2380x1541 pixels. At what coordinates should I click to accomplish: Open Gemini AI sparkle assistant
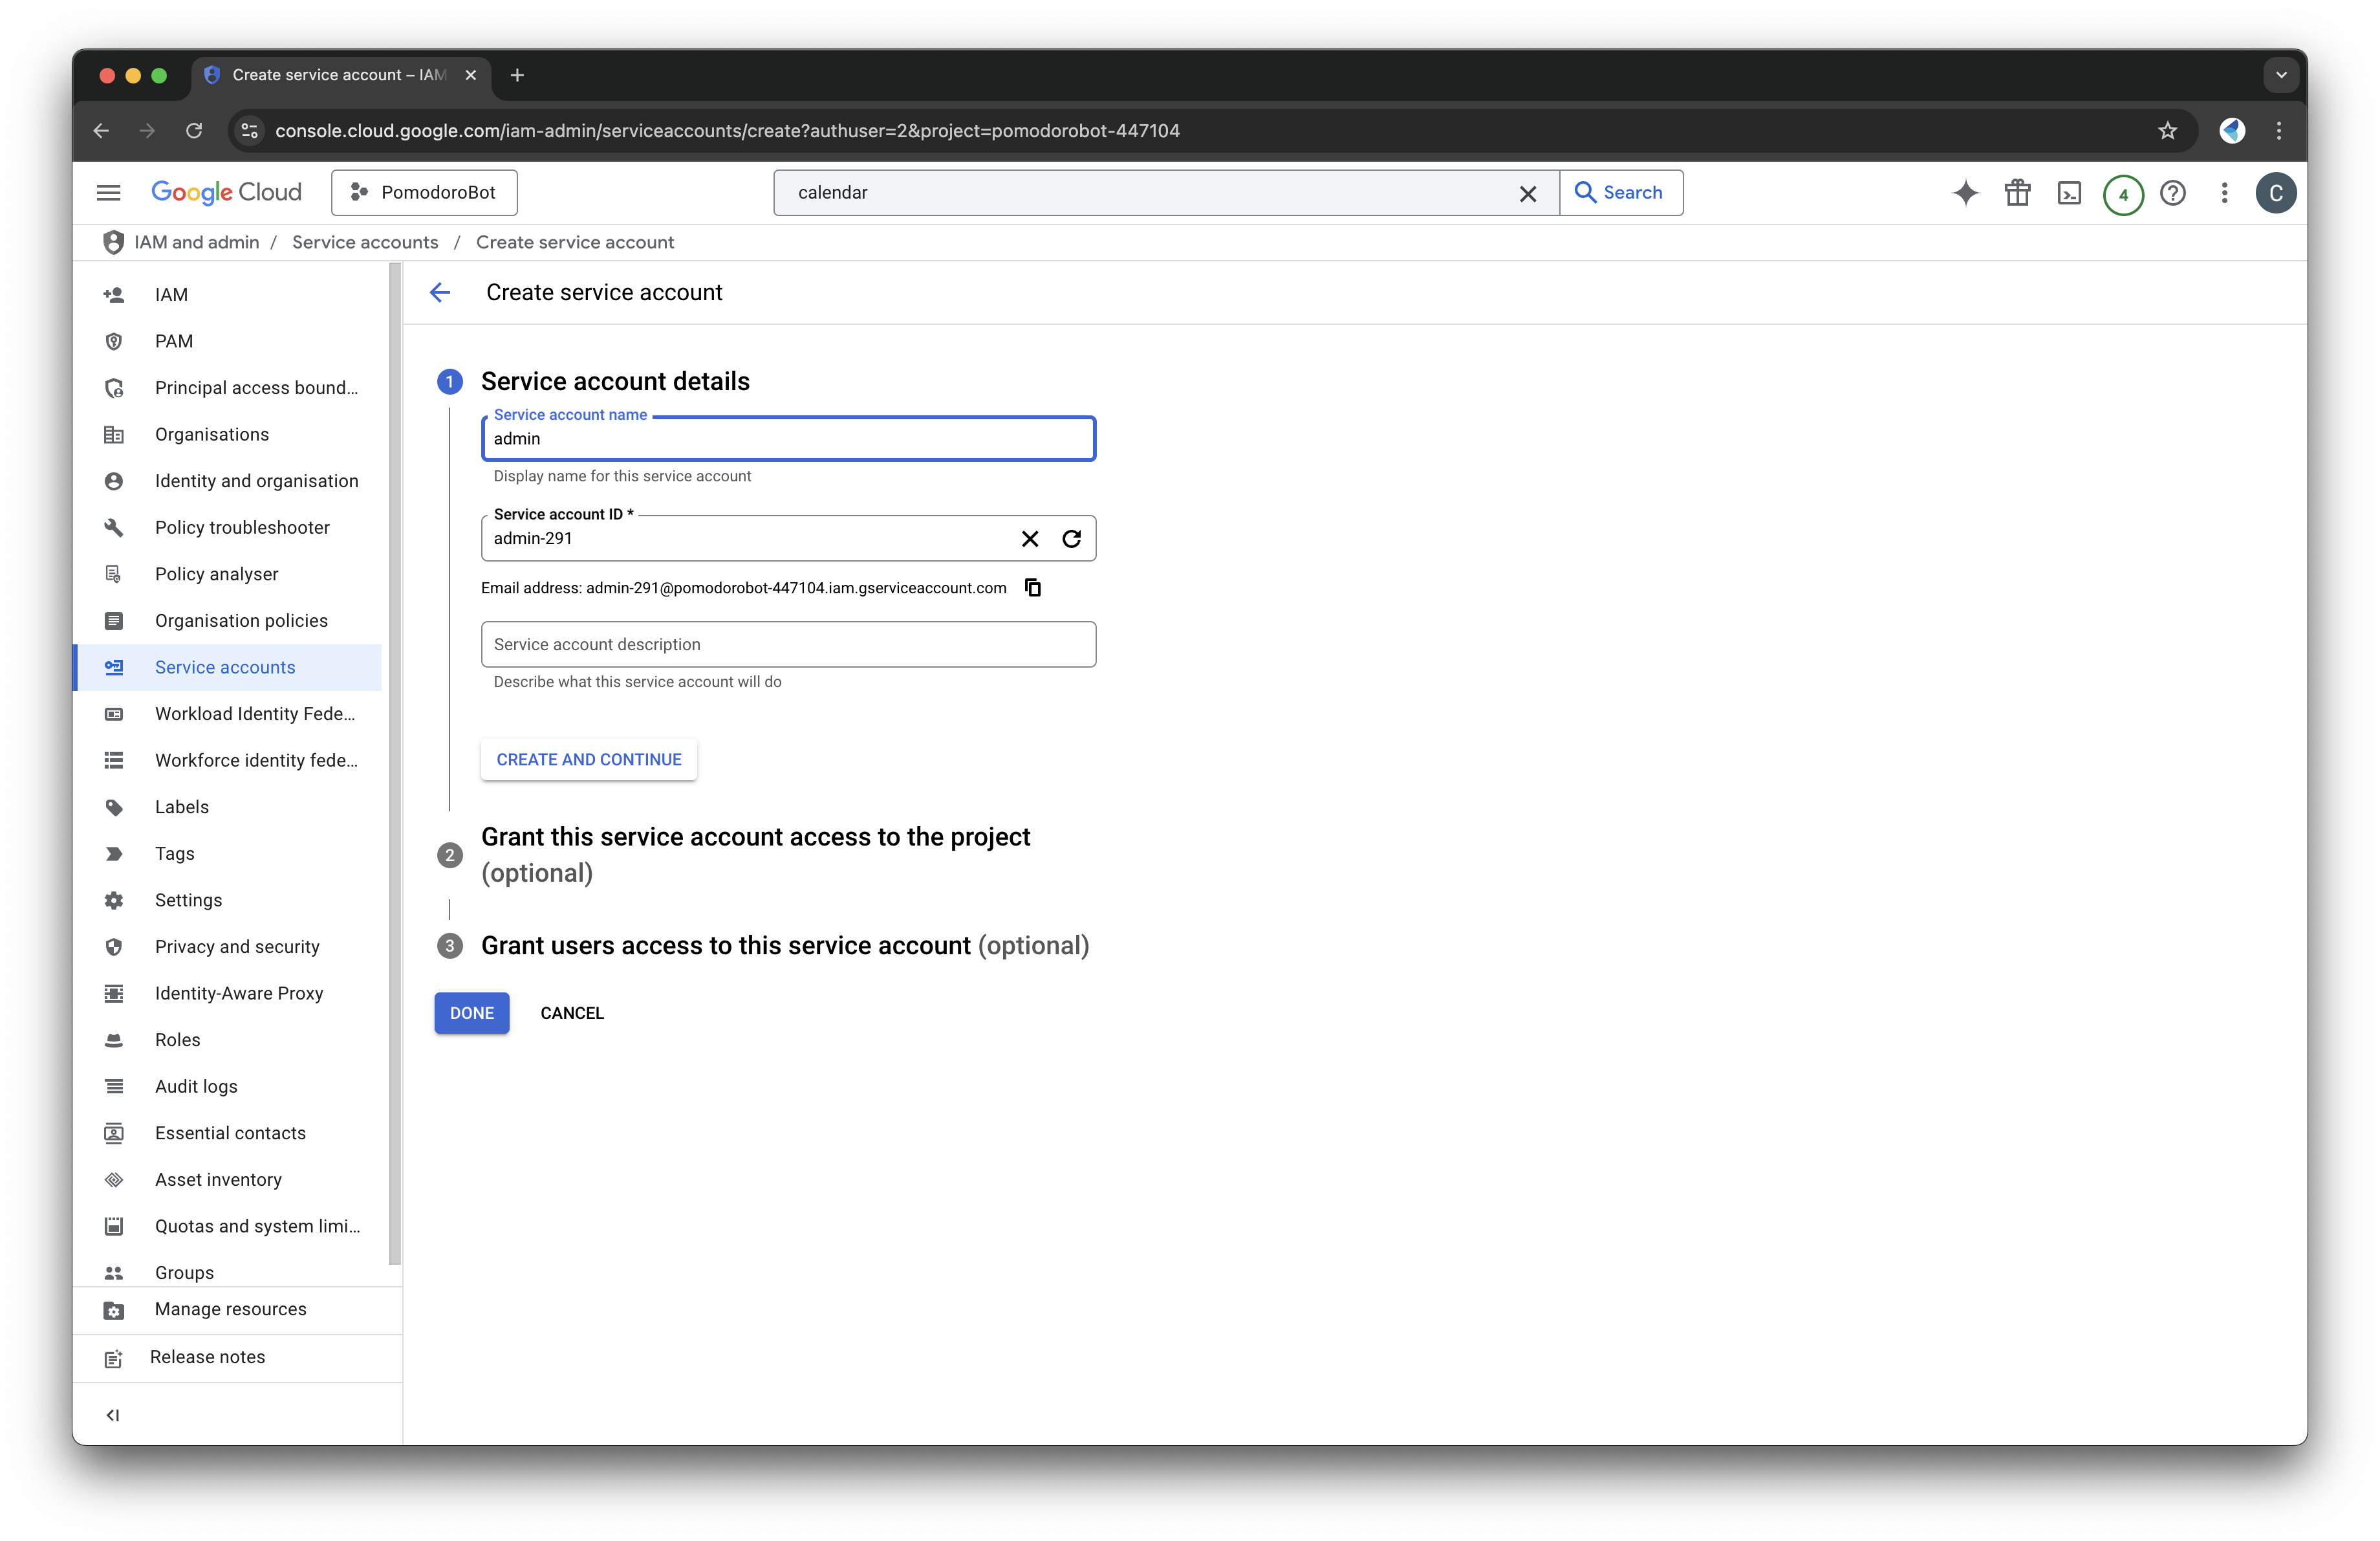(1965, 192)
